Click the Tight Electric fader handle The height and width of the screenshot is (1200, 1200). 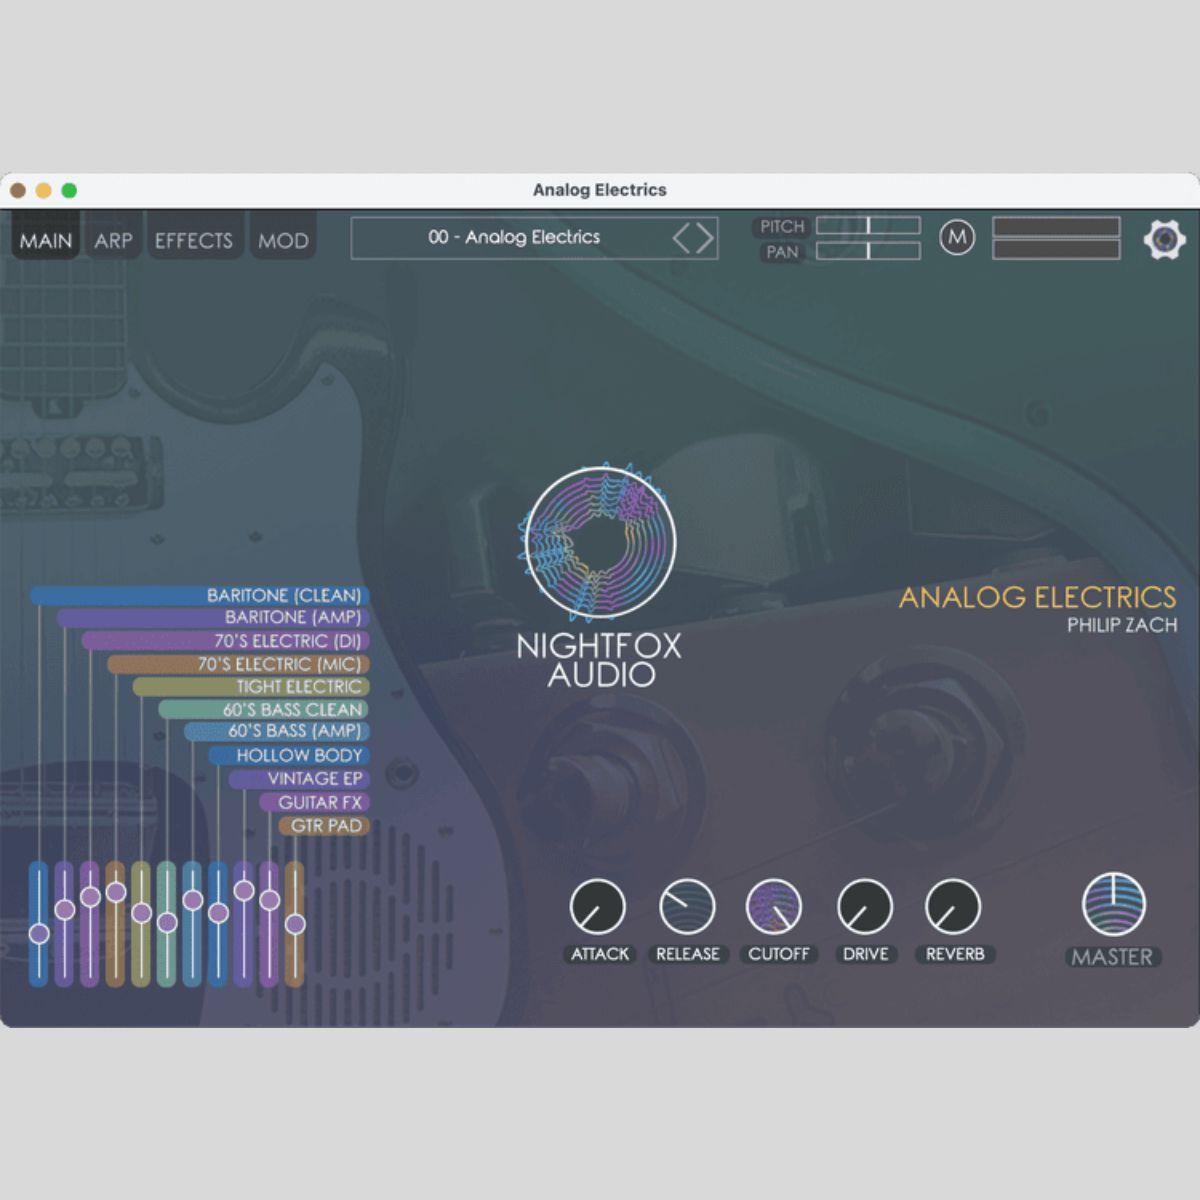pyautogui.click(x=142, y=912)
